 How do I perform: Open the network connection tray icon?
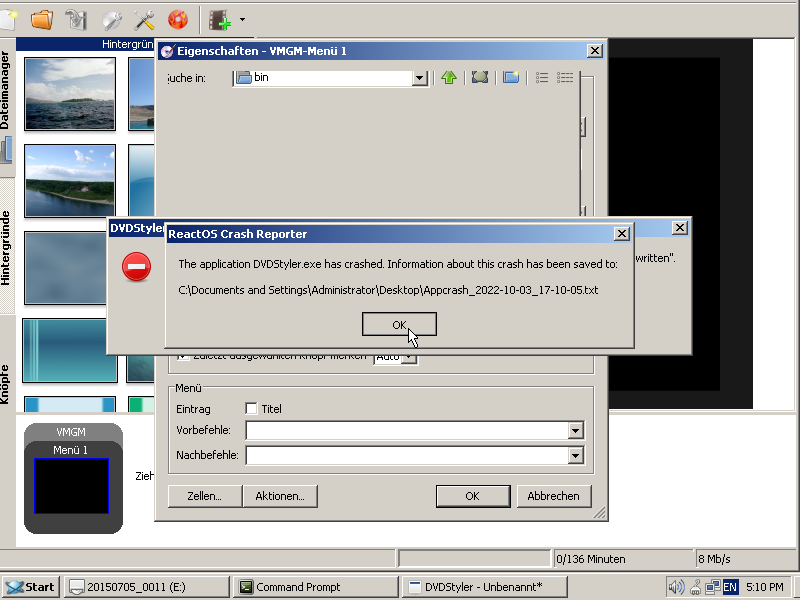(x=713, y=587)
